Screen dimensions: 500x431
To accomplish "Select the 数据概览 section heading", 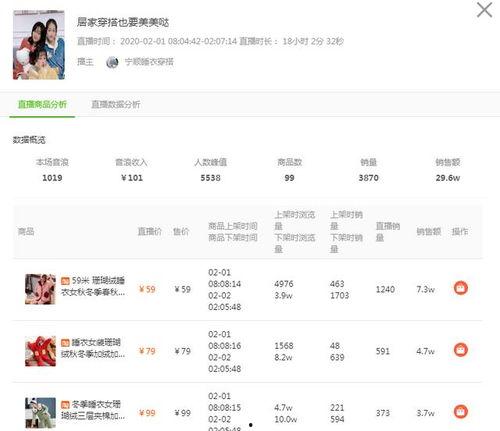I will coord(29,140).
